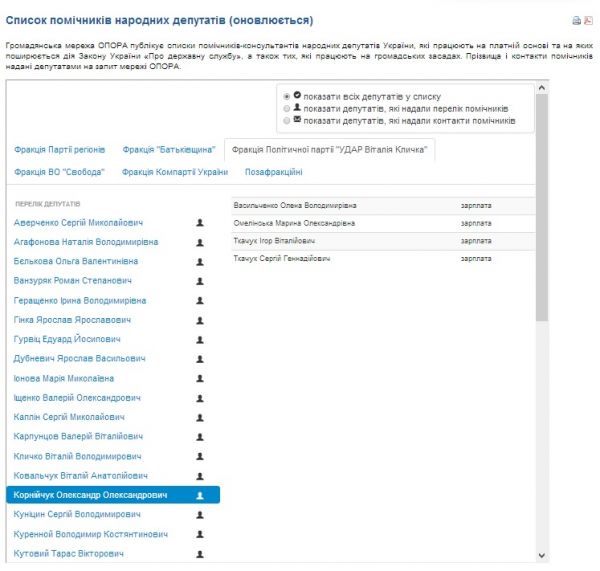
Task: Switch to Фракція Компартії України tab
Action: pos(175,172)
